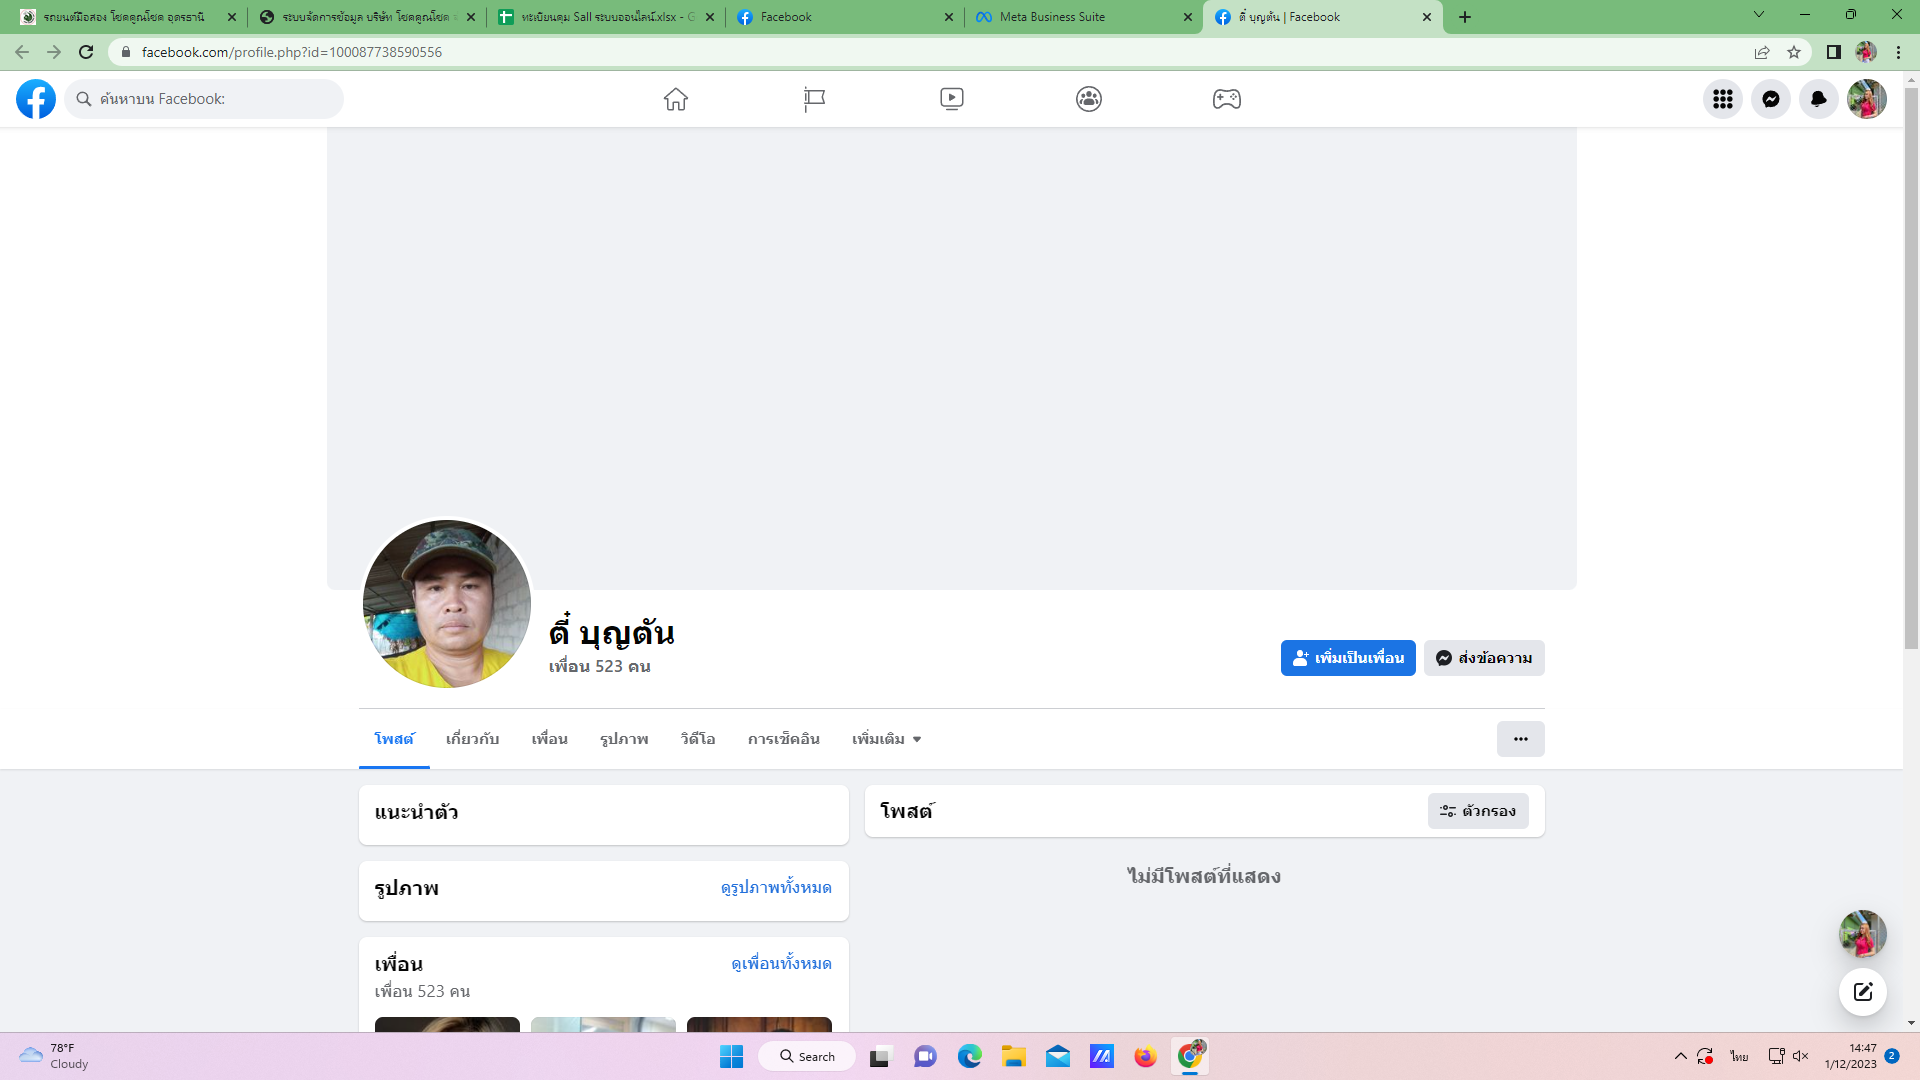Open the three-dot profile options menu
Screen dimensions: 1920x1080
point(1520,739)
